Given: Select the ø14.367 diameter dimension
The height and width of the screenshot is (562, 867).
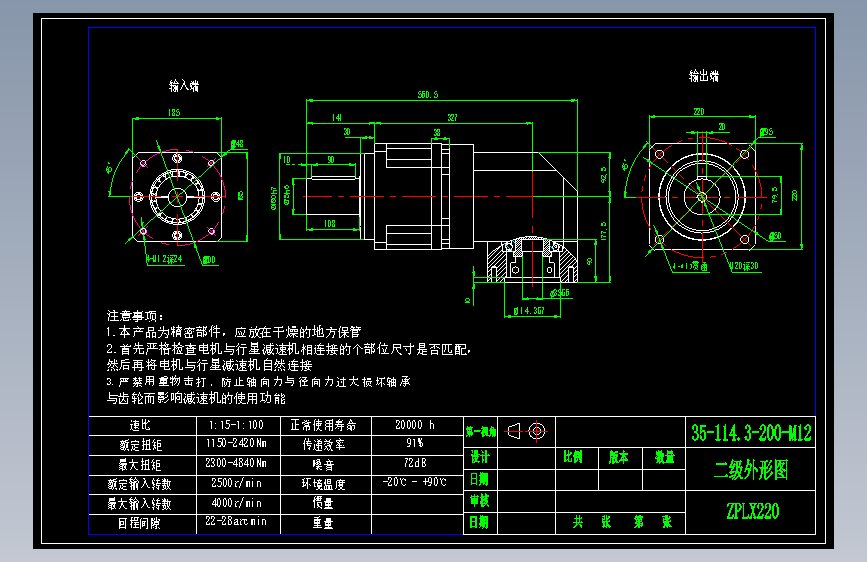Looking at the screenshot, I should (529, 311).
